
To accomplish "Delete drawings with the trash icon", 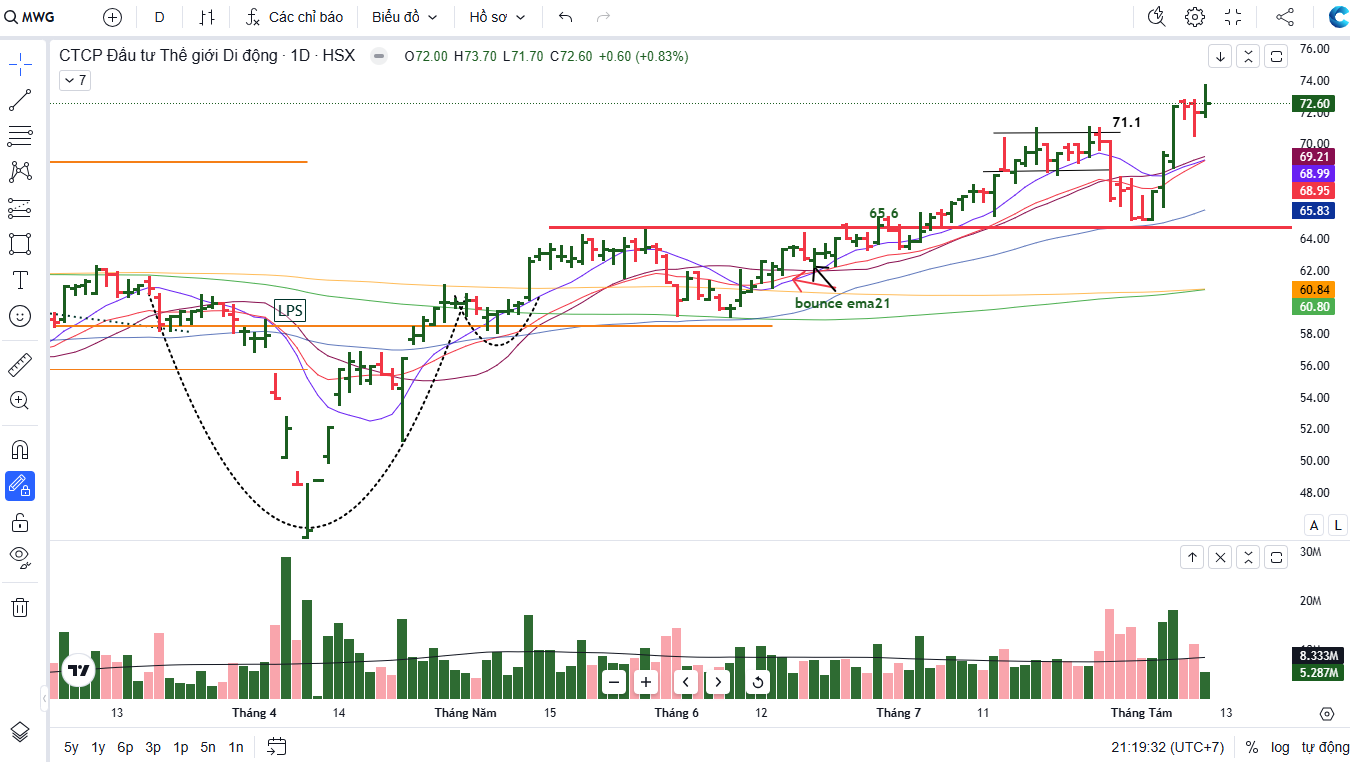I will pos(20,606).
